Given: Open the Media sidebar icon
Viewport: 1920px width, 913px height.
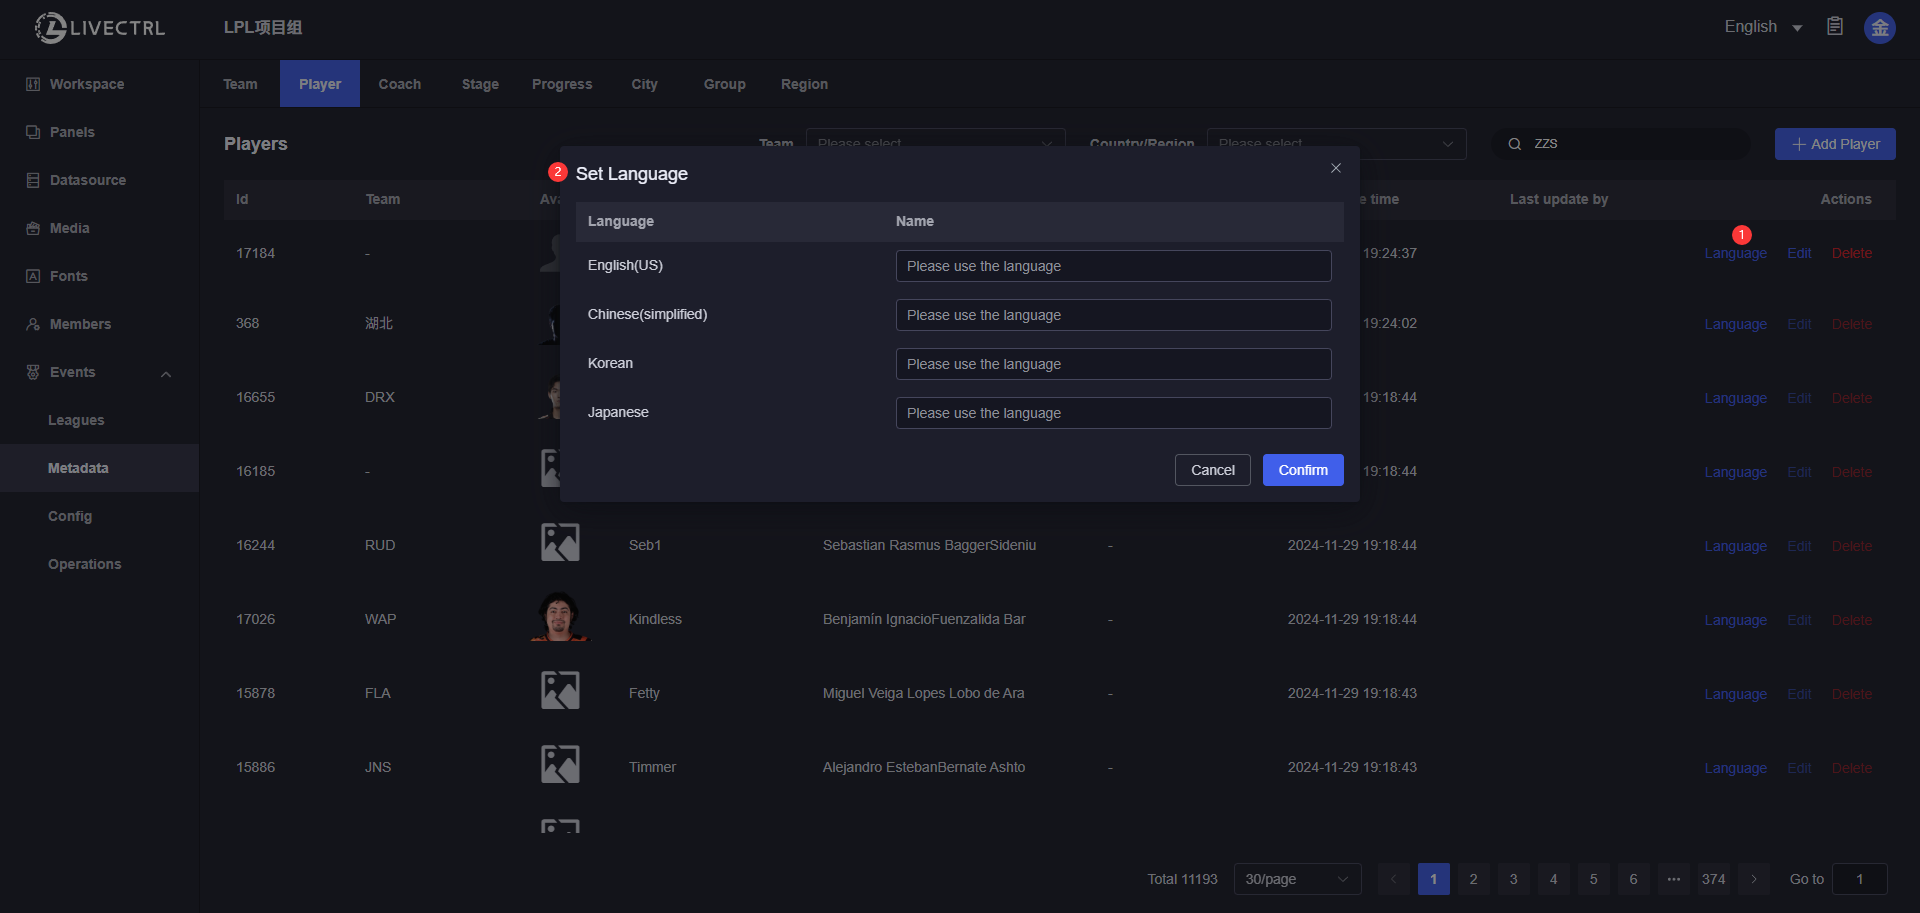Looking at the screenshot, I should tap(33, 228).
